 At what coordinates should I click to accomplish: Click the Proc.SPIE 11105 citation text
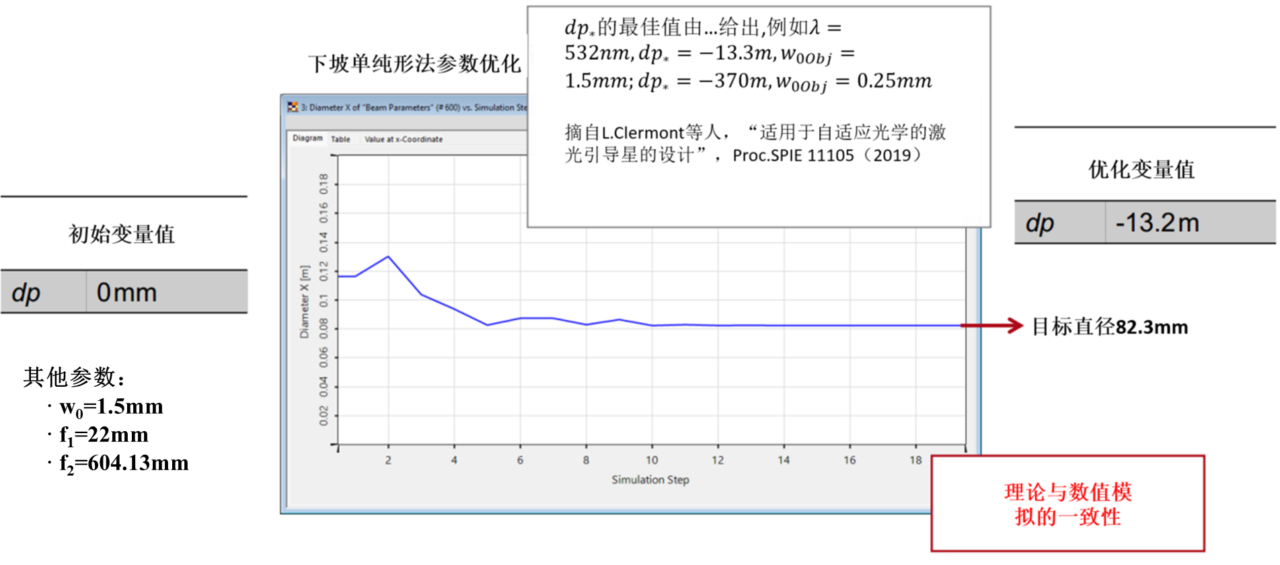[757, 144]
